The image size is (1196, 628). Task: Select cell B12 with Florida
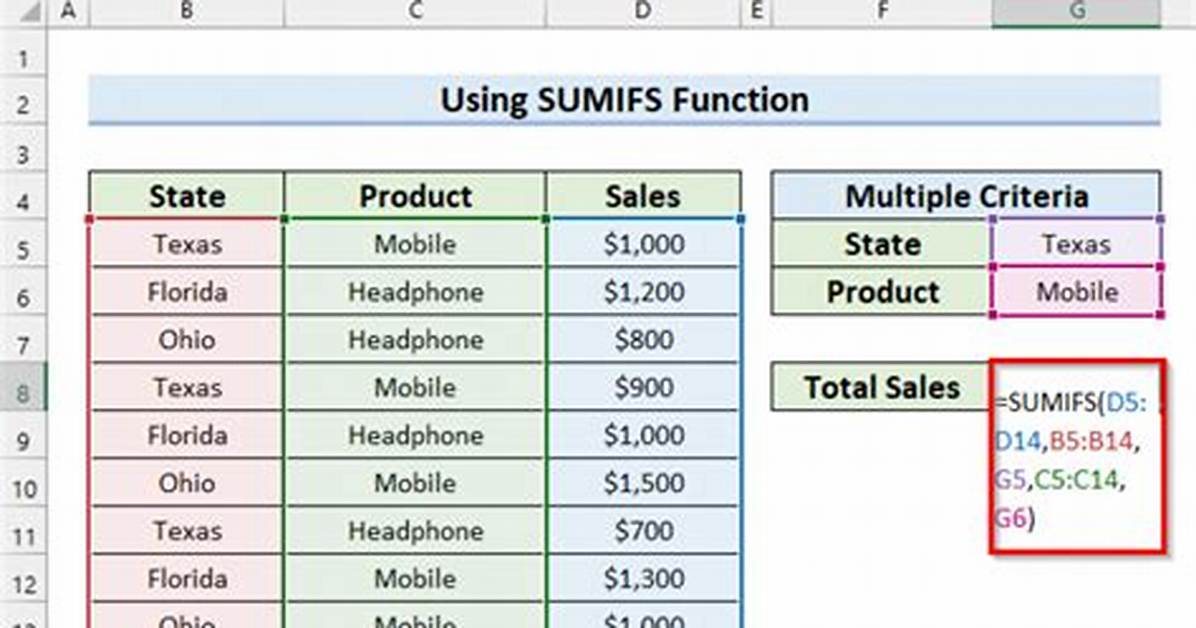(x=186, y=578)
